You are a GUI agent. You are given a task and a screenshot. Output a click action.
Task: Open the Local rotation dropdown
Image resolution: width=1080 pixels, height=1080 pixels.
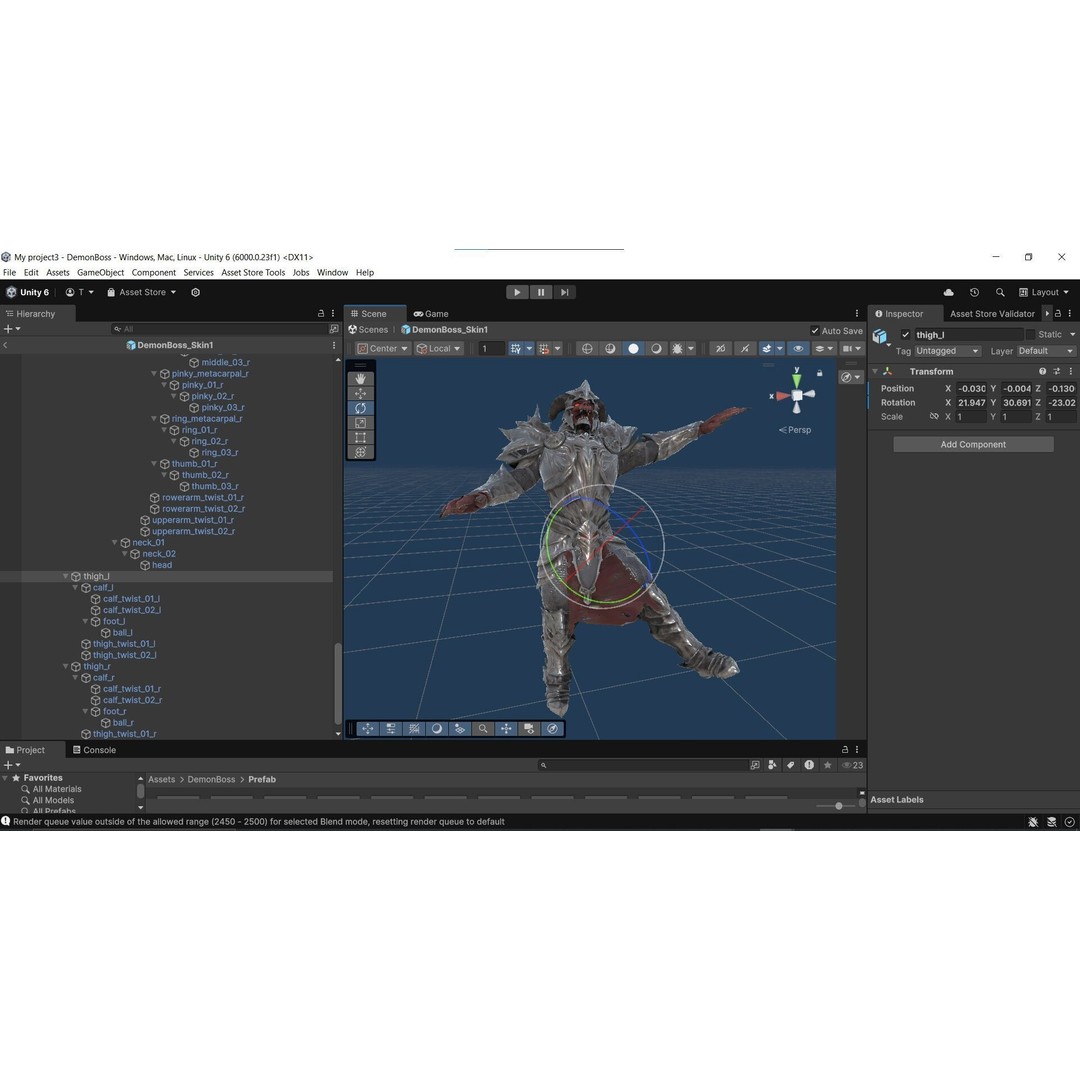click(x=439, y=349)
